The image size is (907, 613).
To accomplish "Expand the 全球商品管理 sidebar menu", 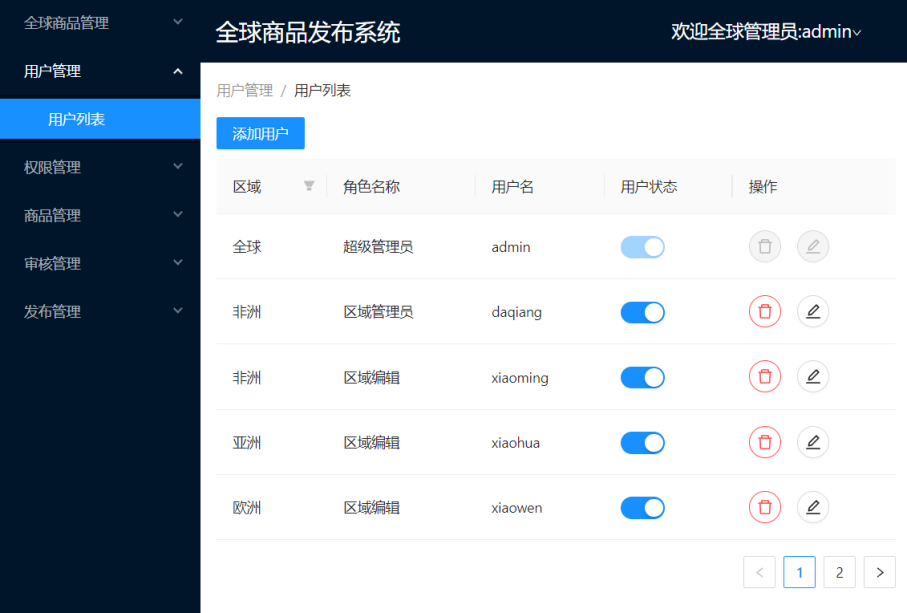I will coord(100,23).
